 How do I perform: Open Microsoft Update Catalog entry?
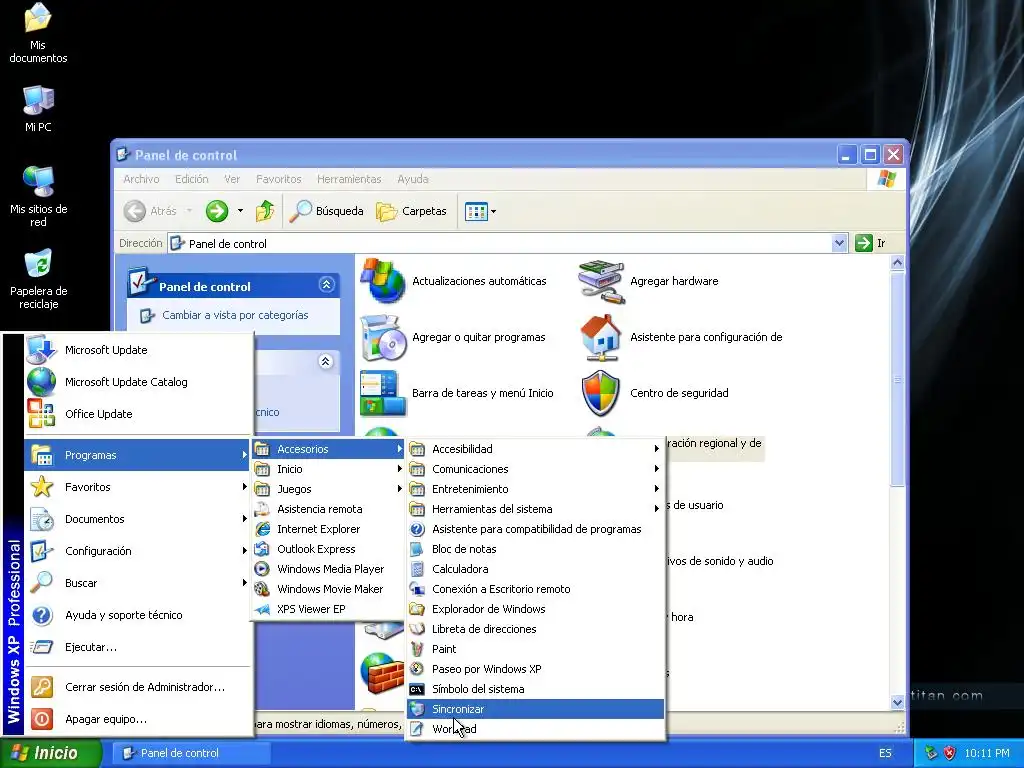pos(138,382)
